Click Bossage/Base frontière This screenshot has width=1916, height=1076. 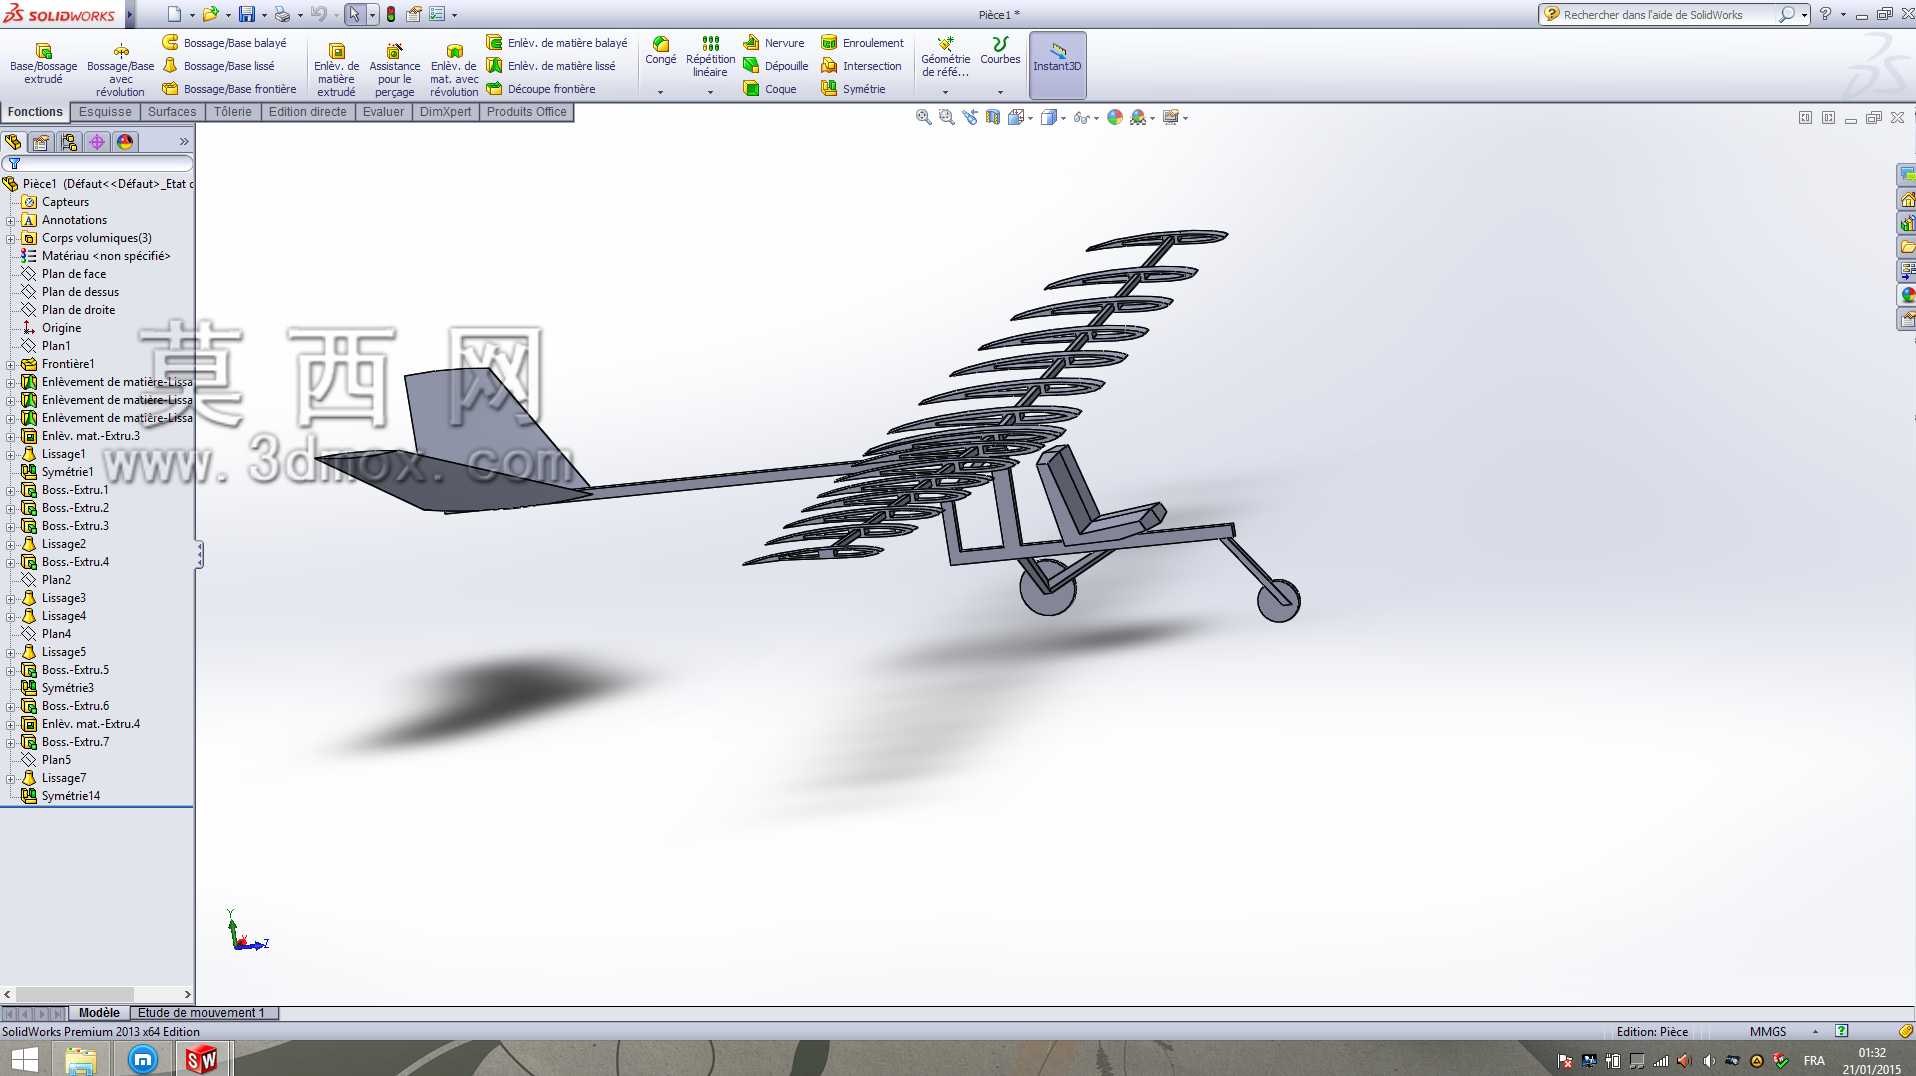pos(230,89)
